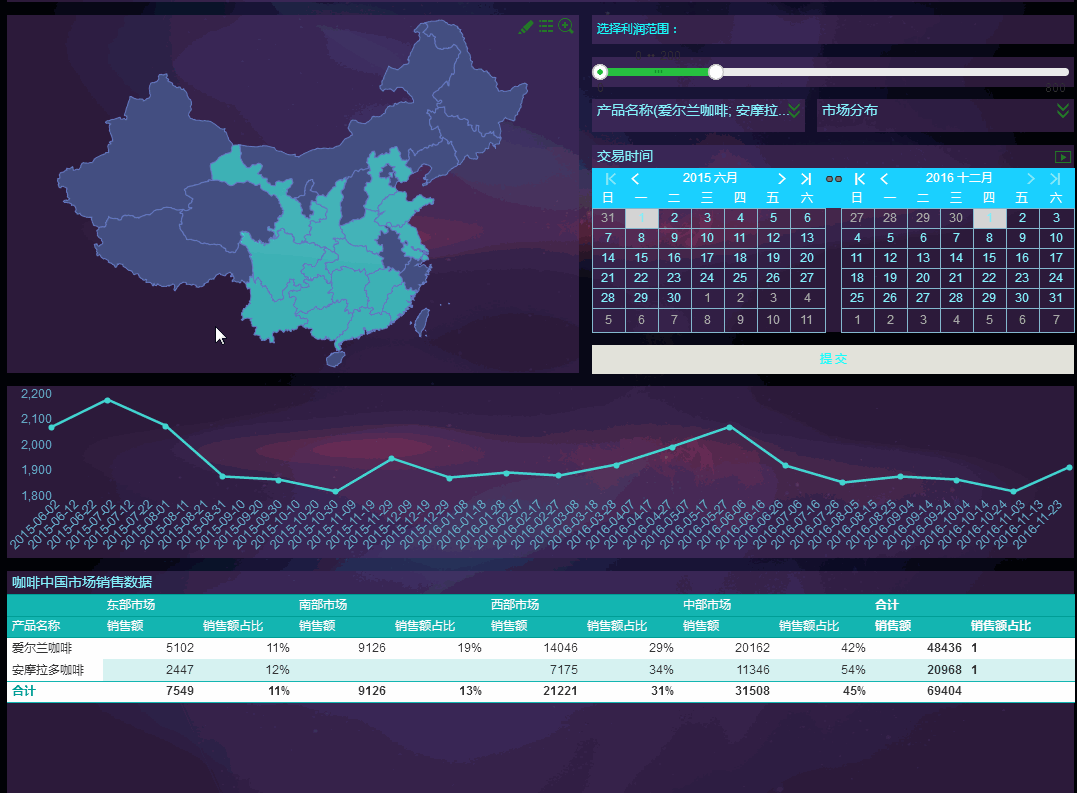1077x793 pixels.
Task: Click the green pencil edit icon on map
Action: coord(526,27)
